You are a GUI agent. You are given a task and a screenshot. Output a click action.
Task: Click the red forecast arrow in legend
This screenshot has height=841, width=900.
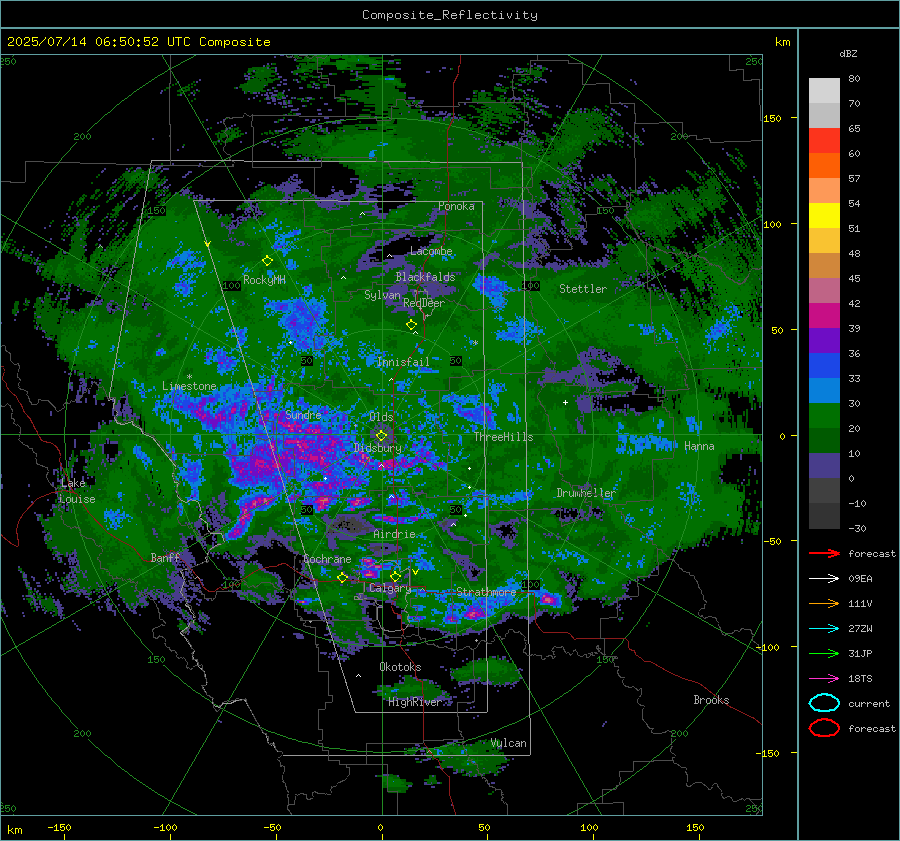(x=824, y=553)
